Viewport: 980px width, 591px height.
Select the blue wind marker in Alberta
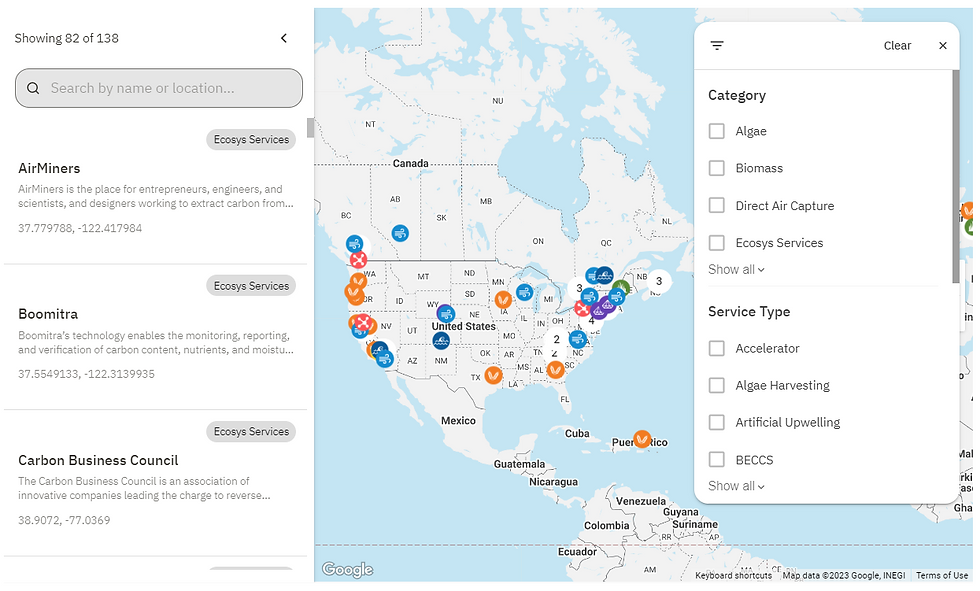[x=400, y=233]
